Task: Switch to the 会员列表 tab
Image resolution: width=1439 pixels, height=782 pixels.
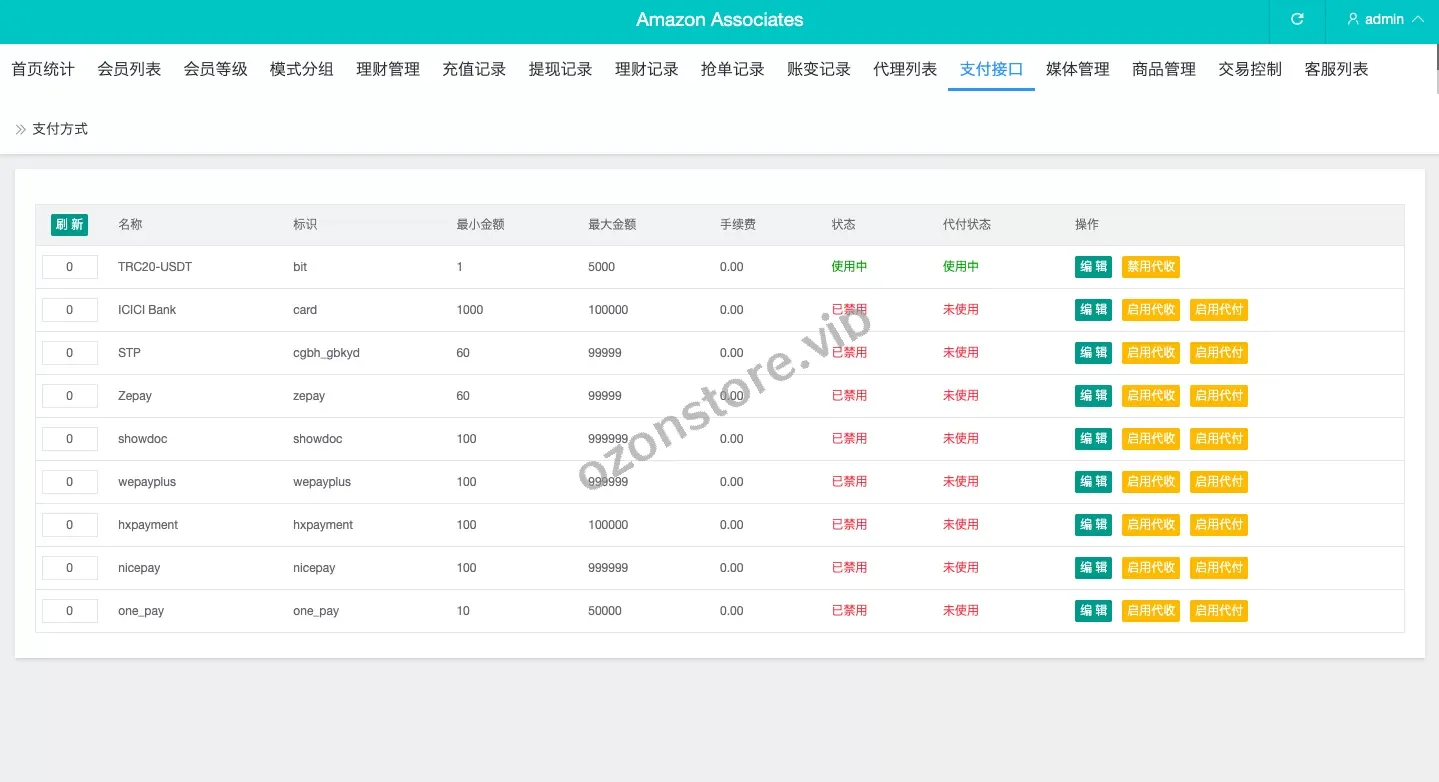Action: (129, 69)
